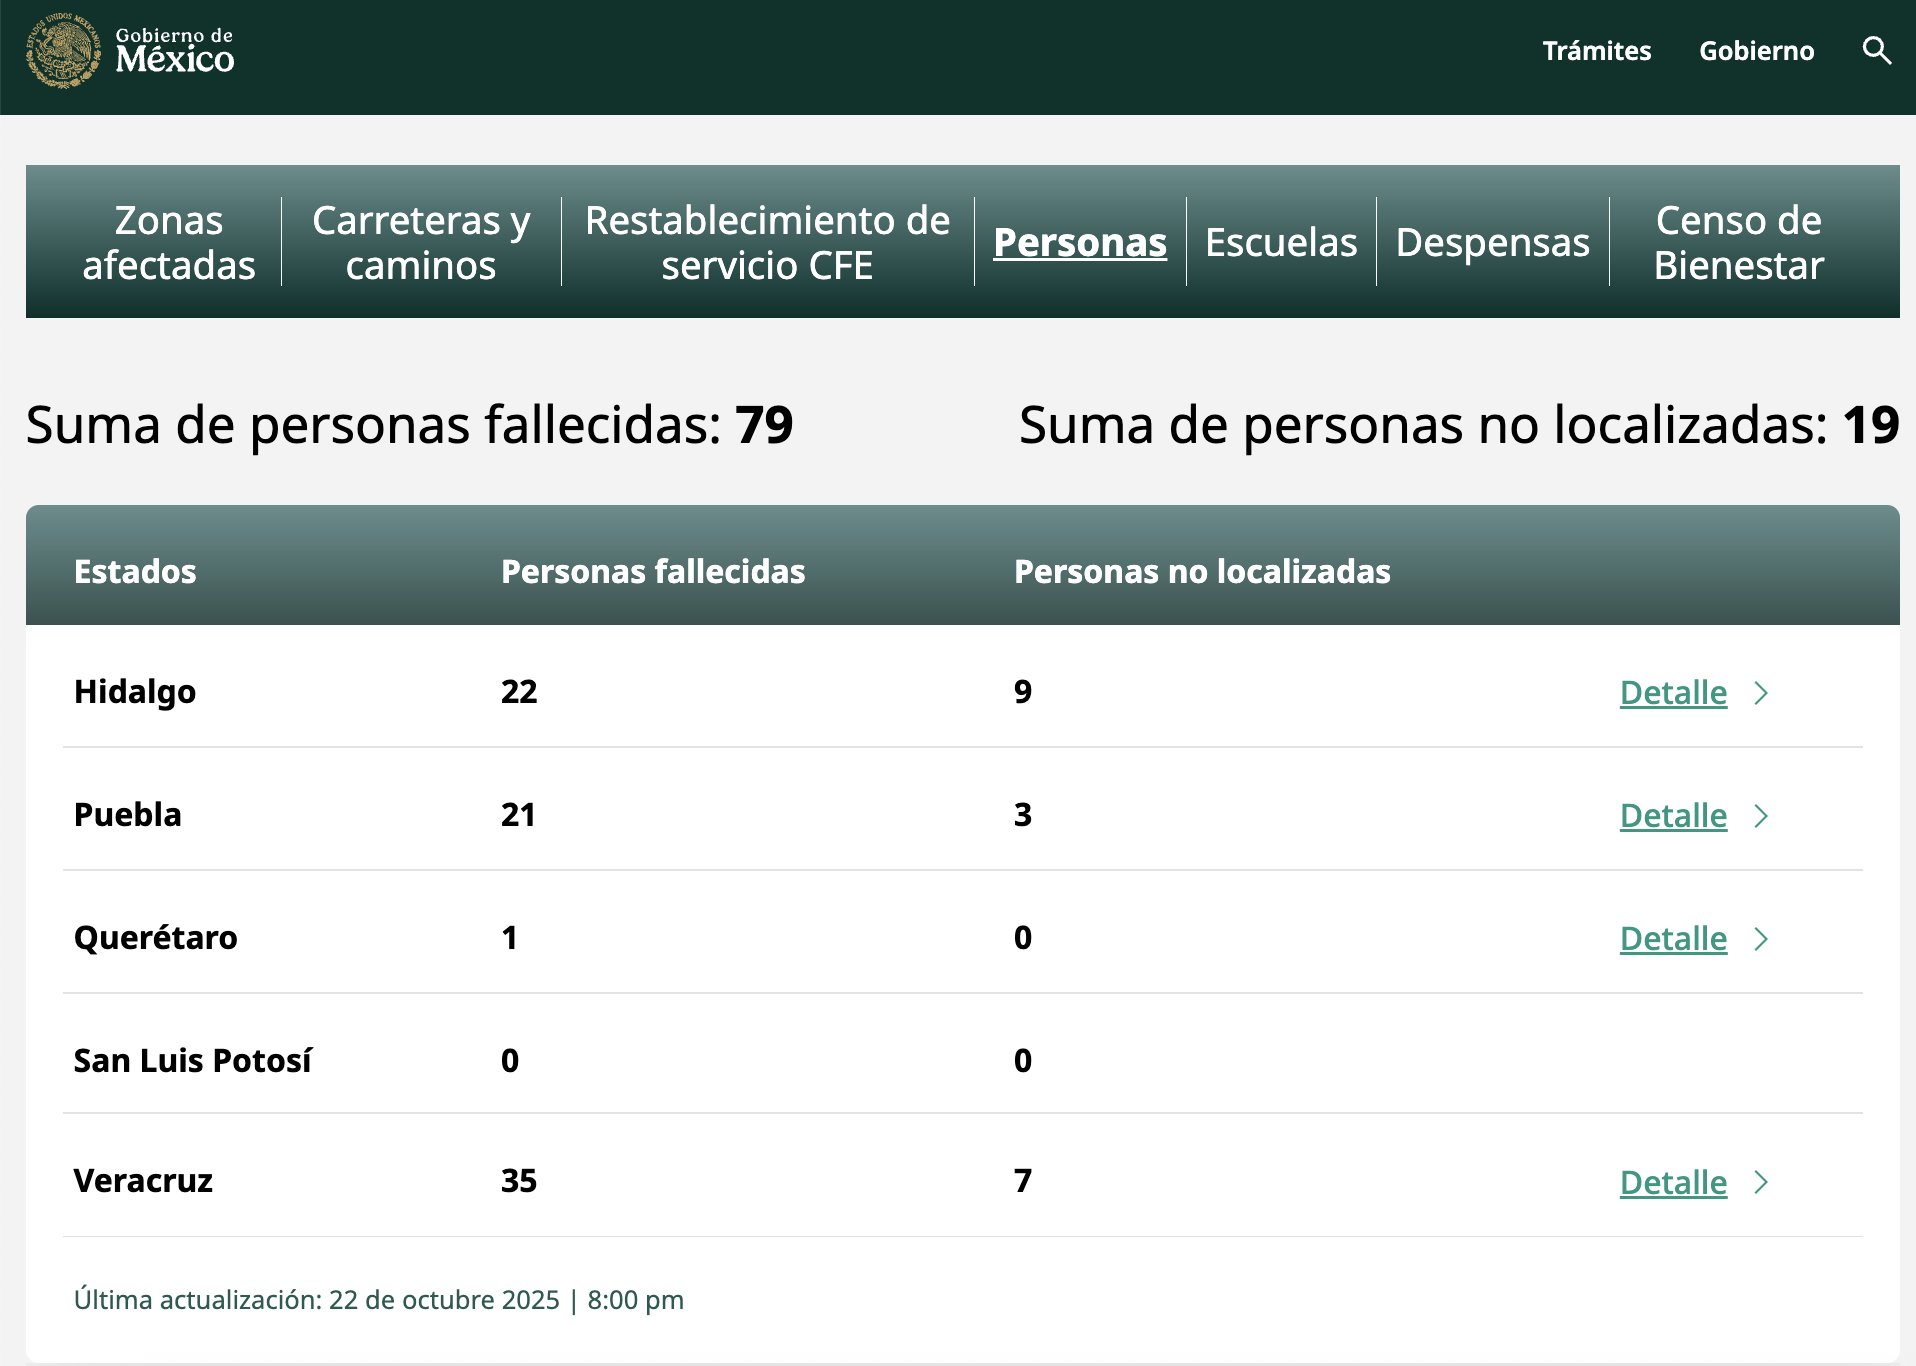The image size is (1916, 1366).
Task: Click the Gobierno de México logo
Action: pos(130,51)
